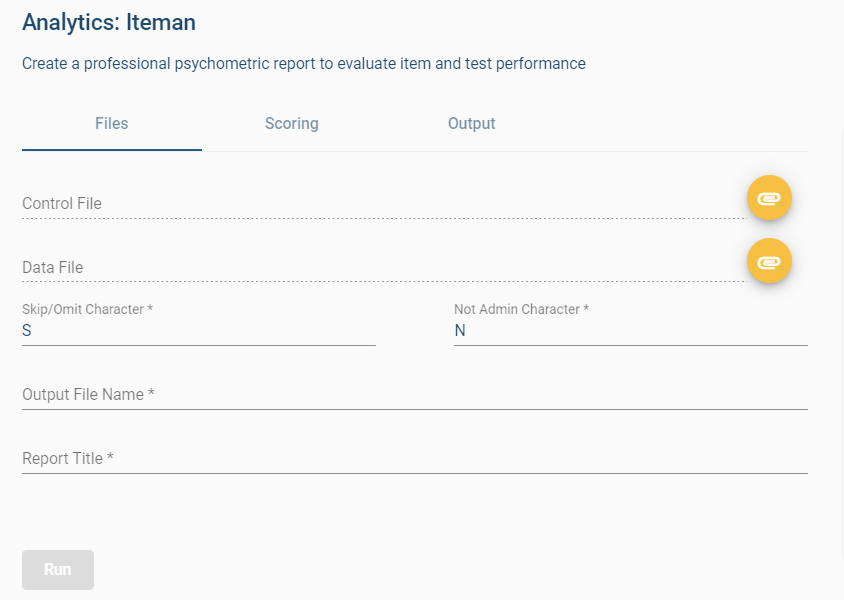
Task: Click the 'Skip/Omit Character *' label
Action: tap(87, 309)
